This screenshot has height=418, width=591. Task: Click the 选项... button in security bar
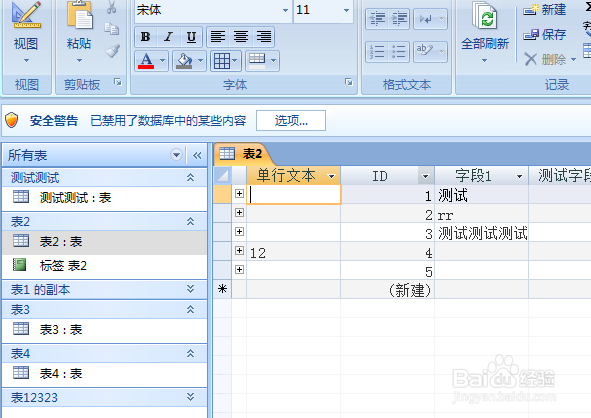click(x=291, y=121)
